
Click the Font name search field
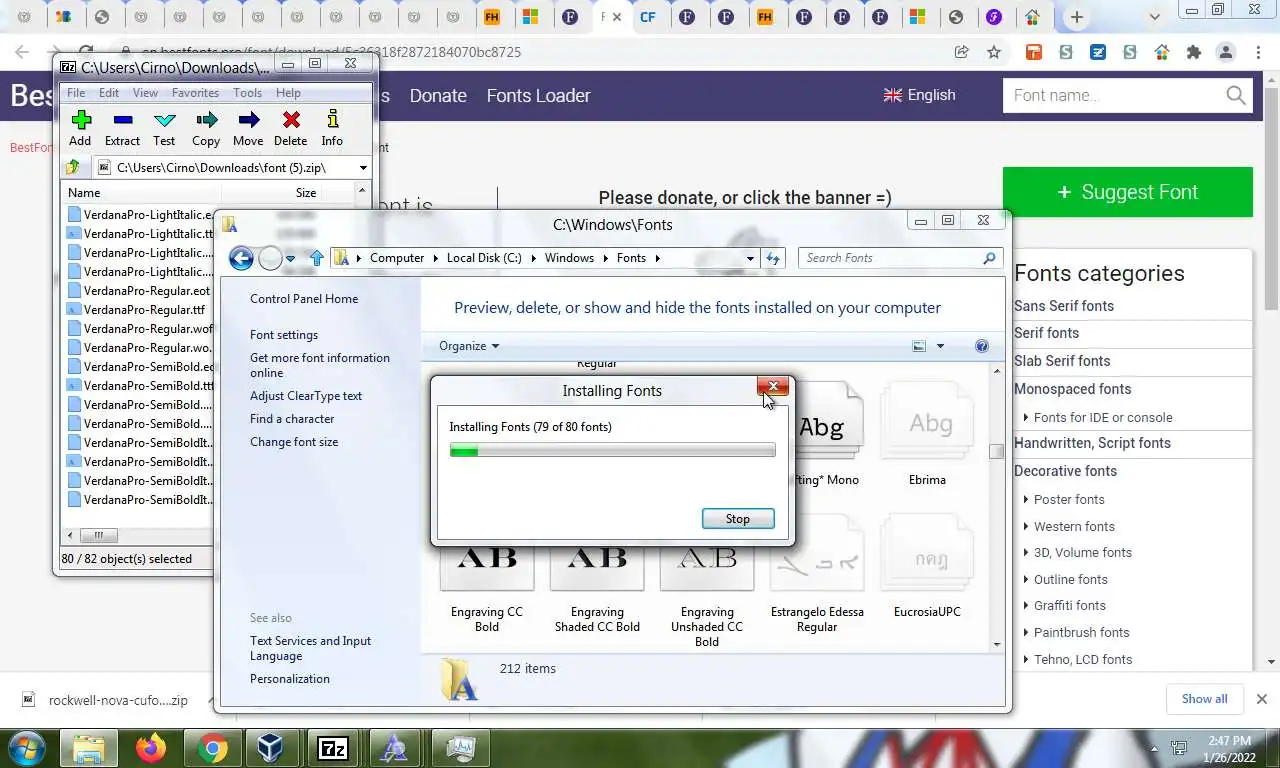pyautogui.click(x=1112, y=96)
